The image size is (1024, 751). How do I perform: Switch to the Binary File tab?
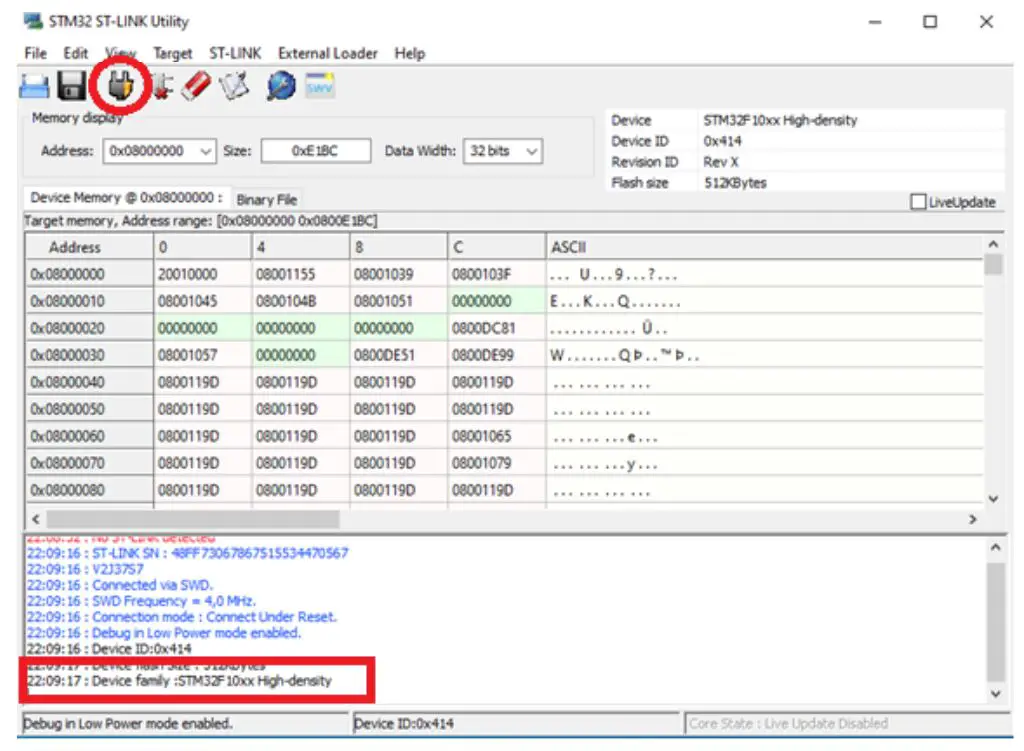tap(266, 199)
